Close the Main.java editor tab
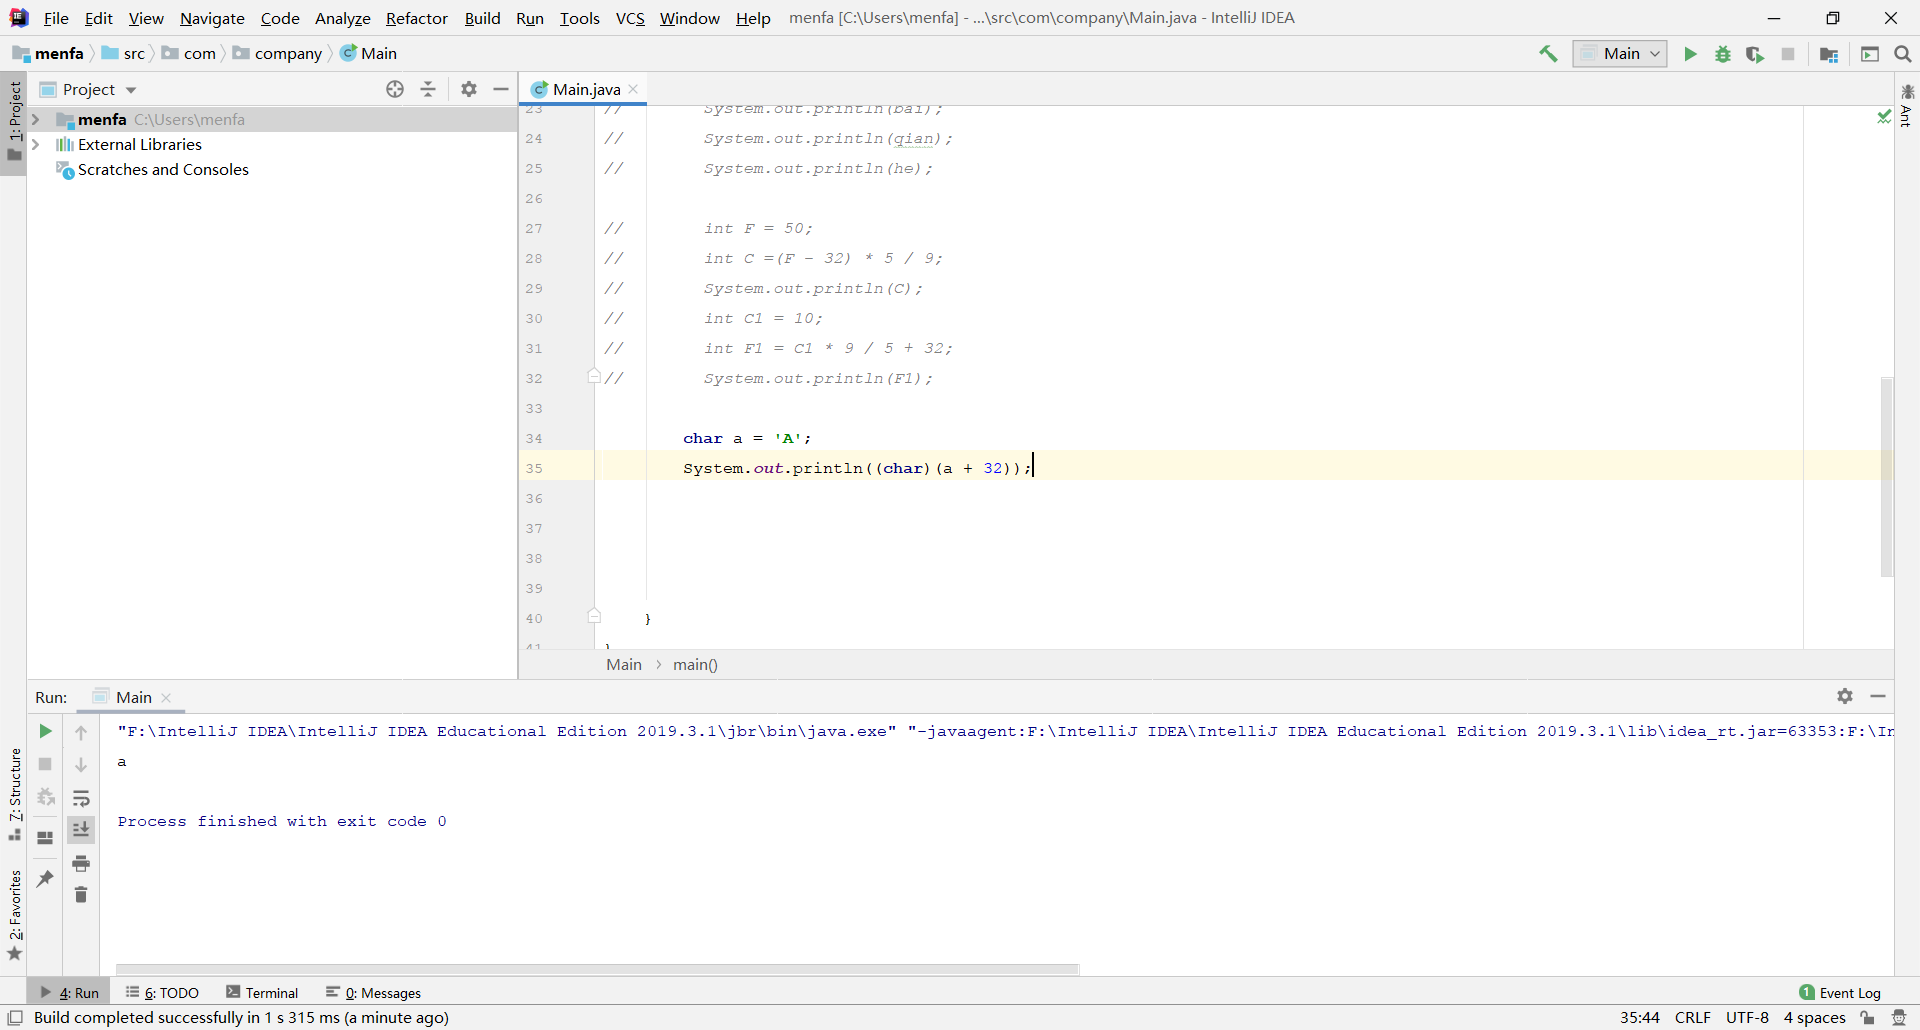The width and height of the screenshot is (1920, 1030). (633, 89)
